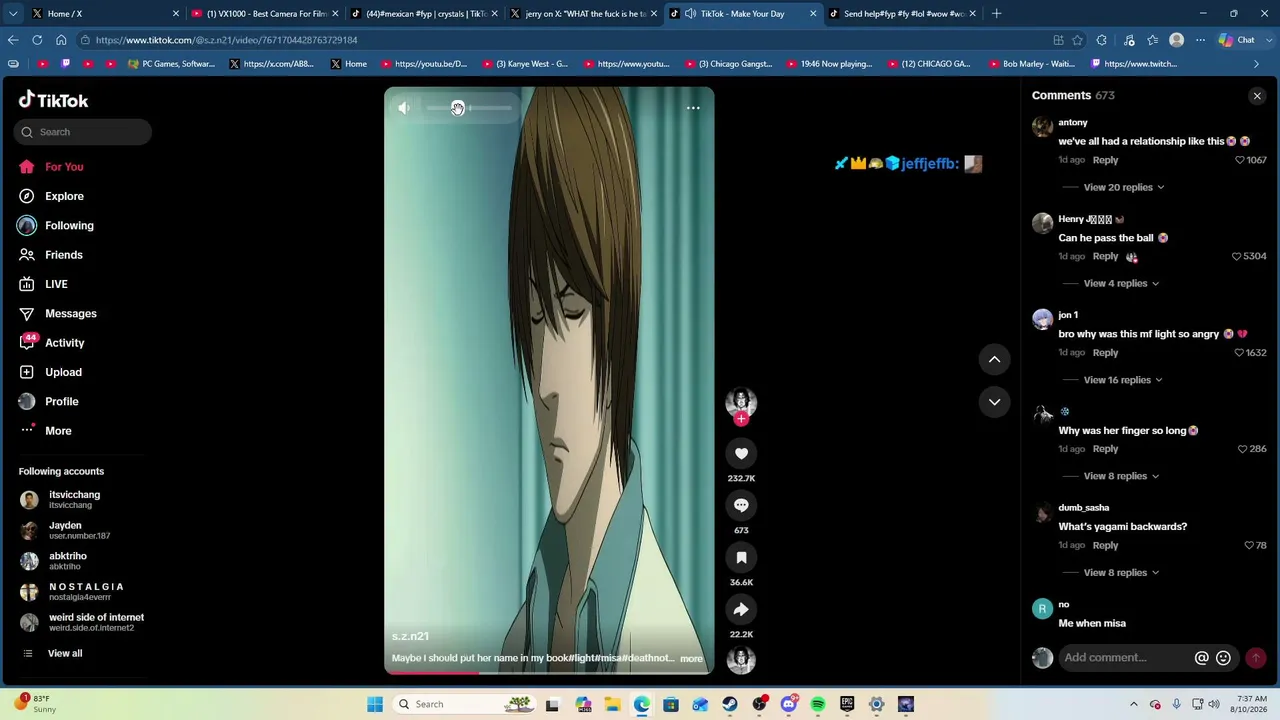Click the TikTok logo

point(53,100)
